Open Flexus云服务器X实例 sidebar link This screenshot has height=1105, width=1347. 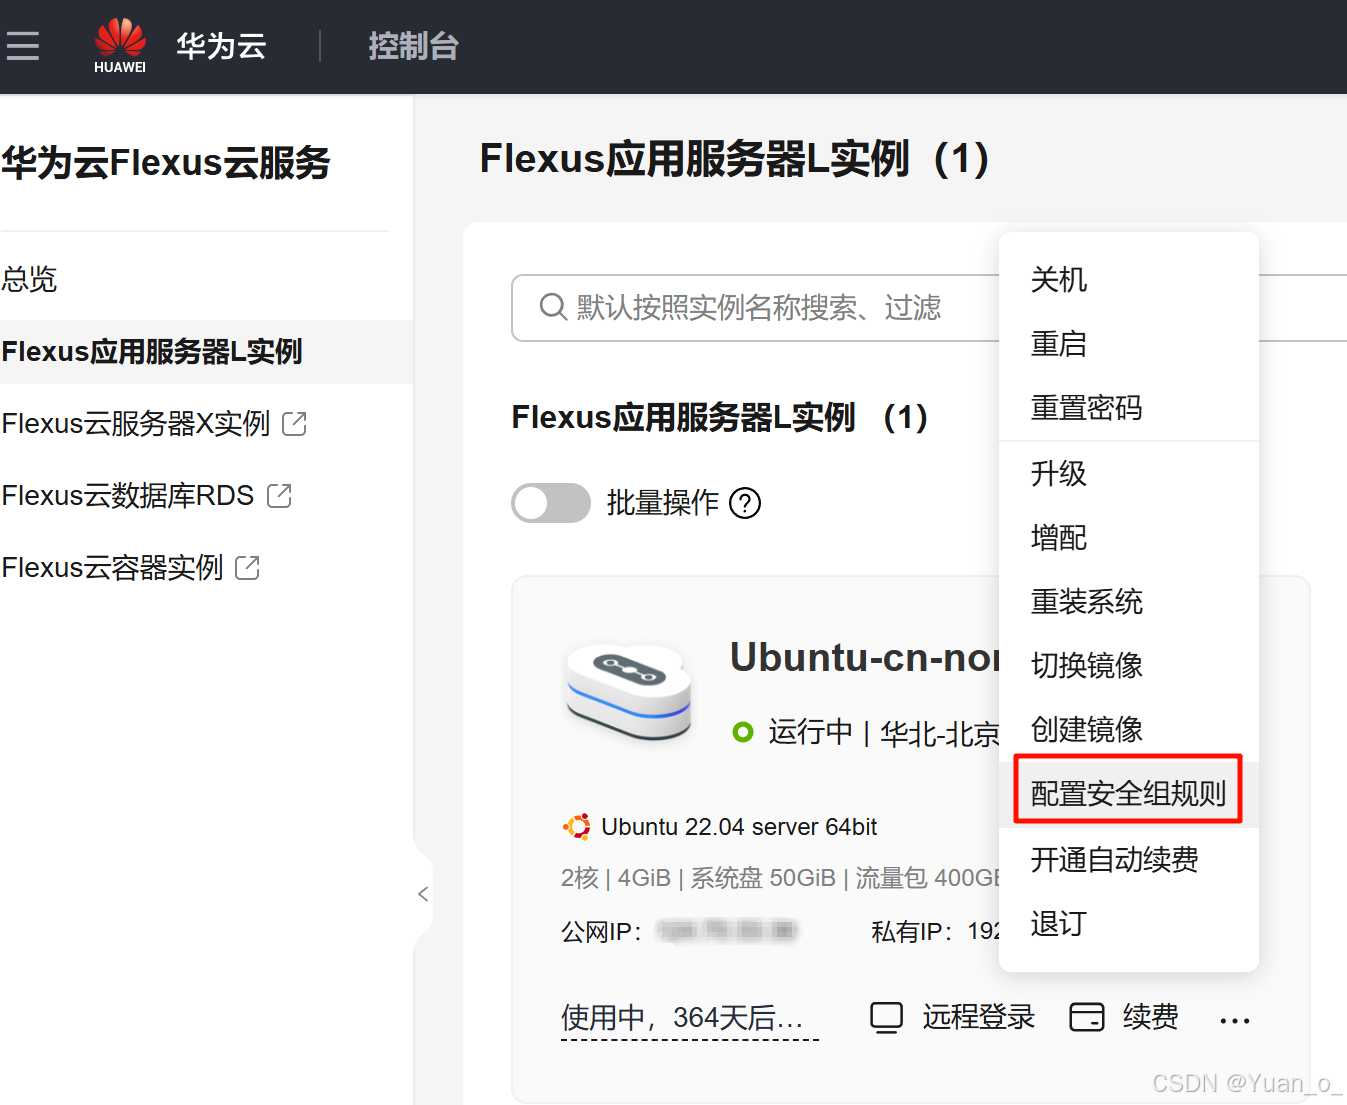coord(136,424)
